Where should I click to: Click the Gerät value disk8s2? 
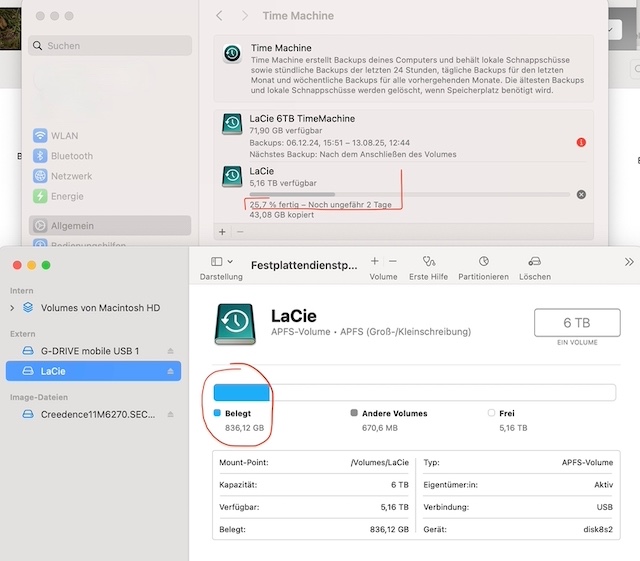click(x=598, y=529)
